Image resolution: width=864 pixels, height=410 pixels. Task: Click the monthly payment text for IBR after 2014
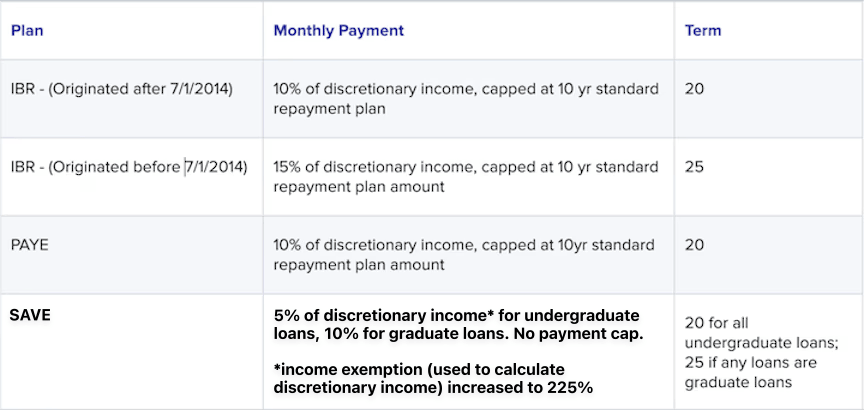point(466,98)
